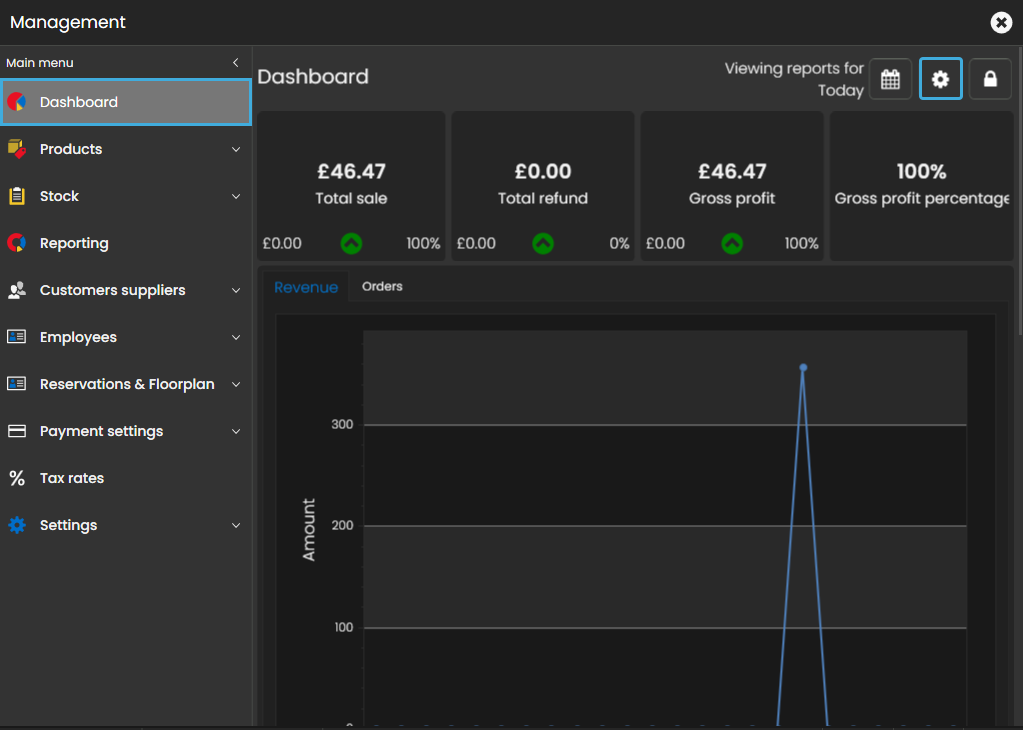Click the Products sidebar icon

coord(16,149)
